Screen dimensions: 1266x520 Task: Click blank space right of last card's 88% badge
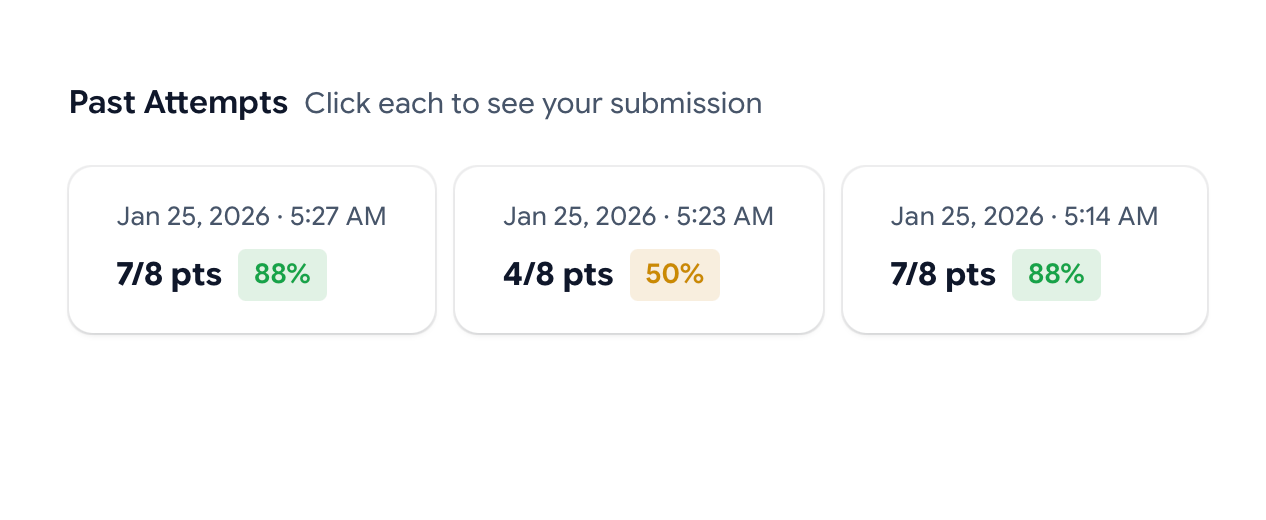pos(1150,275)
